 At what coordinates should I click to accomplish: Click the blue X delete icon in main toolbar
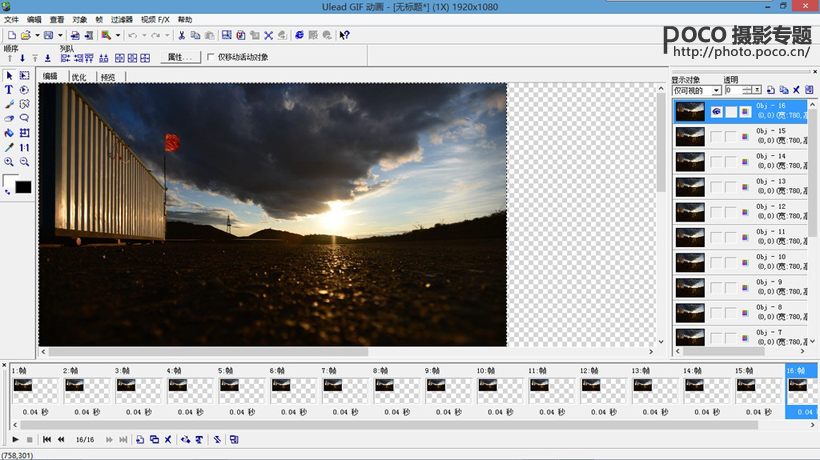click(268, 36)
